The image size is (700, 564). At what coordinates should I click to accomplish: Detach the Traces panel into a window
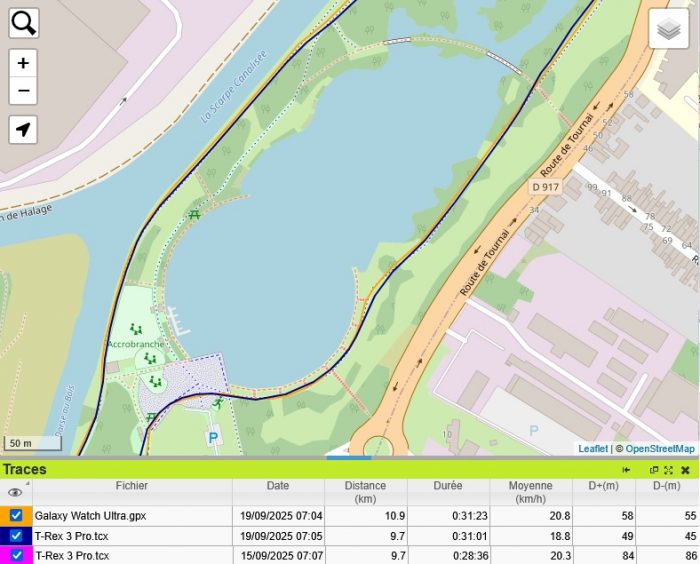(654, 470)
